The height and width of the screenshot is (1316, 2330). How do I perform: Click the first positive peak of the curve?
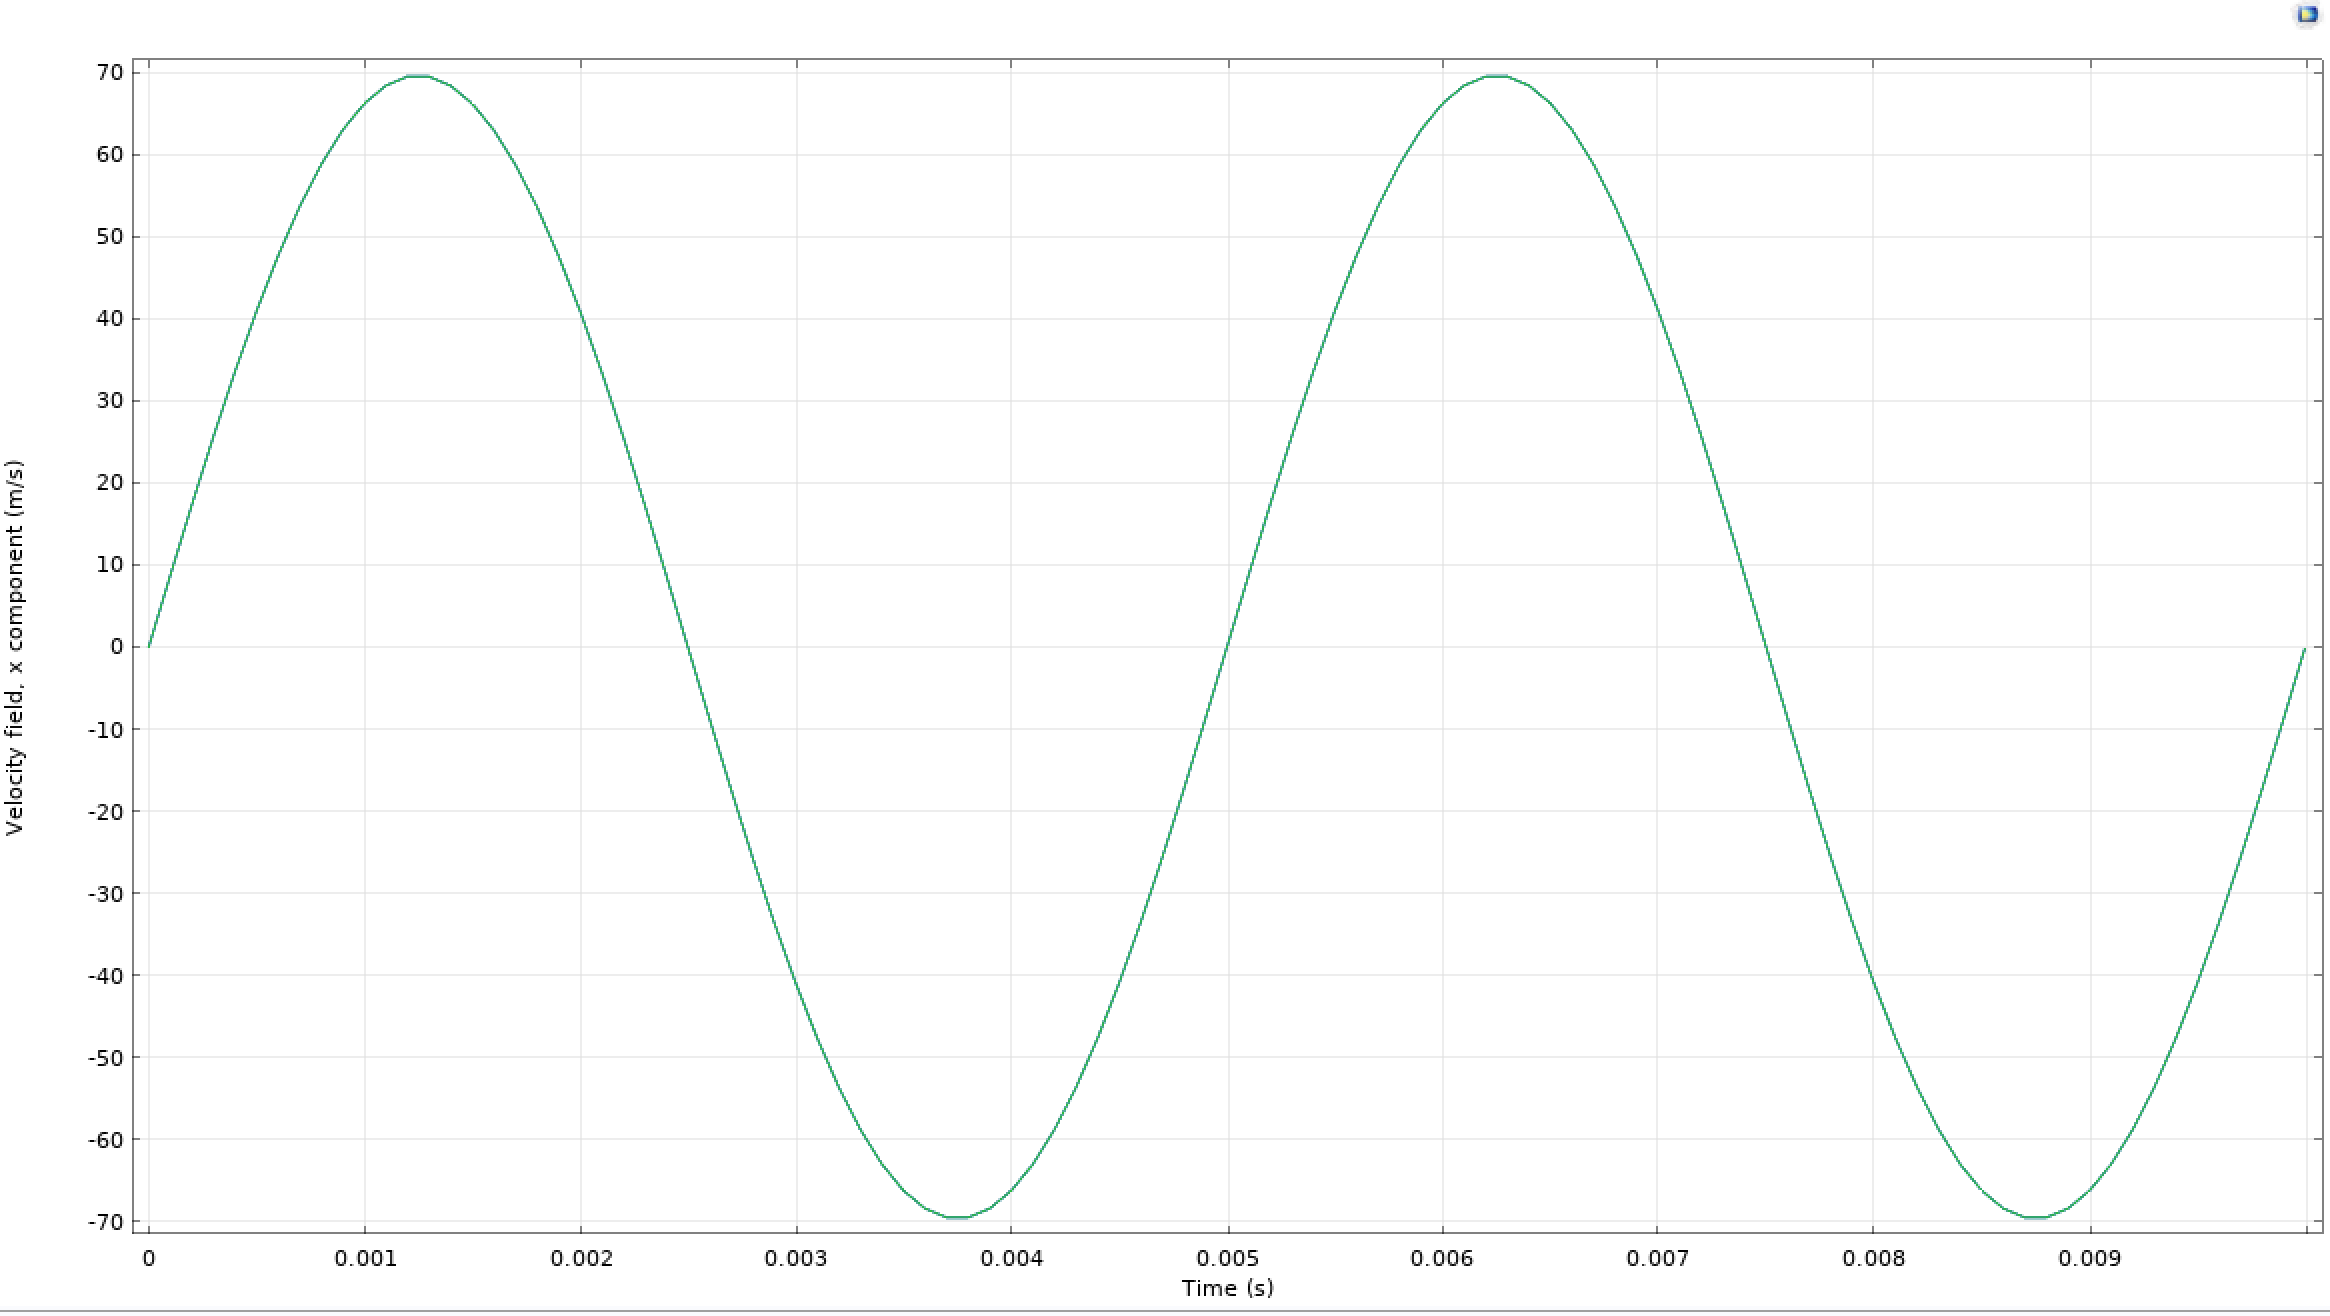tap(419, 76)
